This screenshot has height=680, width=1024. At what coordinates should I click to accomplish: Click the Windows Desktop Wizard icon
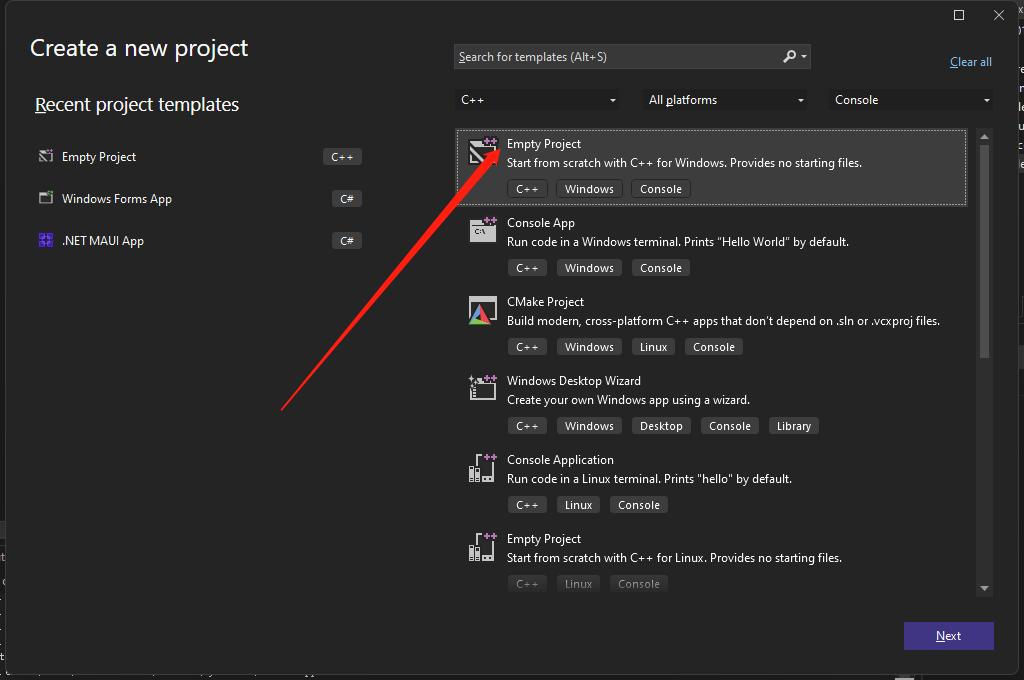[x=483, y=389]
